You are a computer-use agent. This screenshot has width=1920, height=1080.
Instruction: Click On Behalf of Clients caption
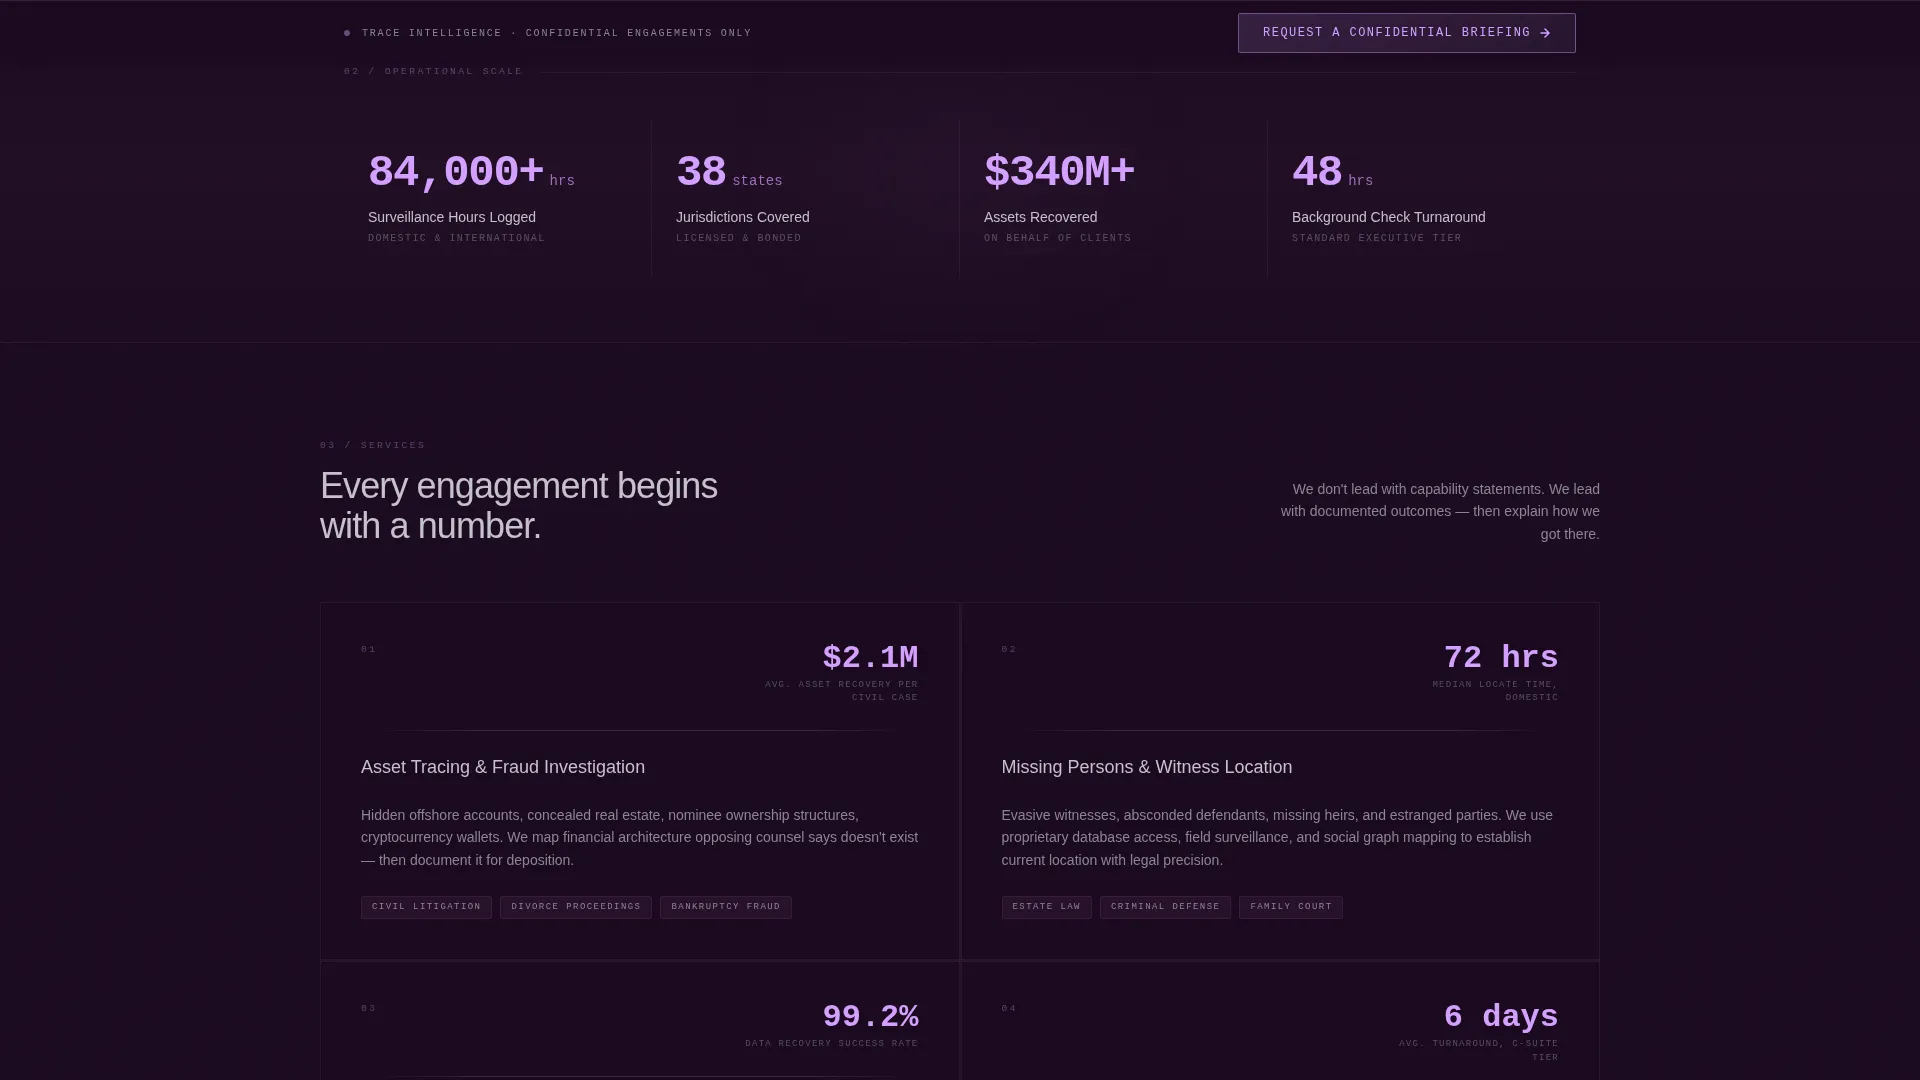pyautogui.click(x=1057, y=238)
